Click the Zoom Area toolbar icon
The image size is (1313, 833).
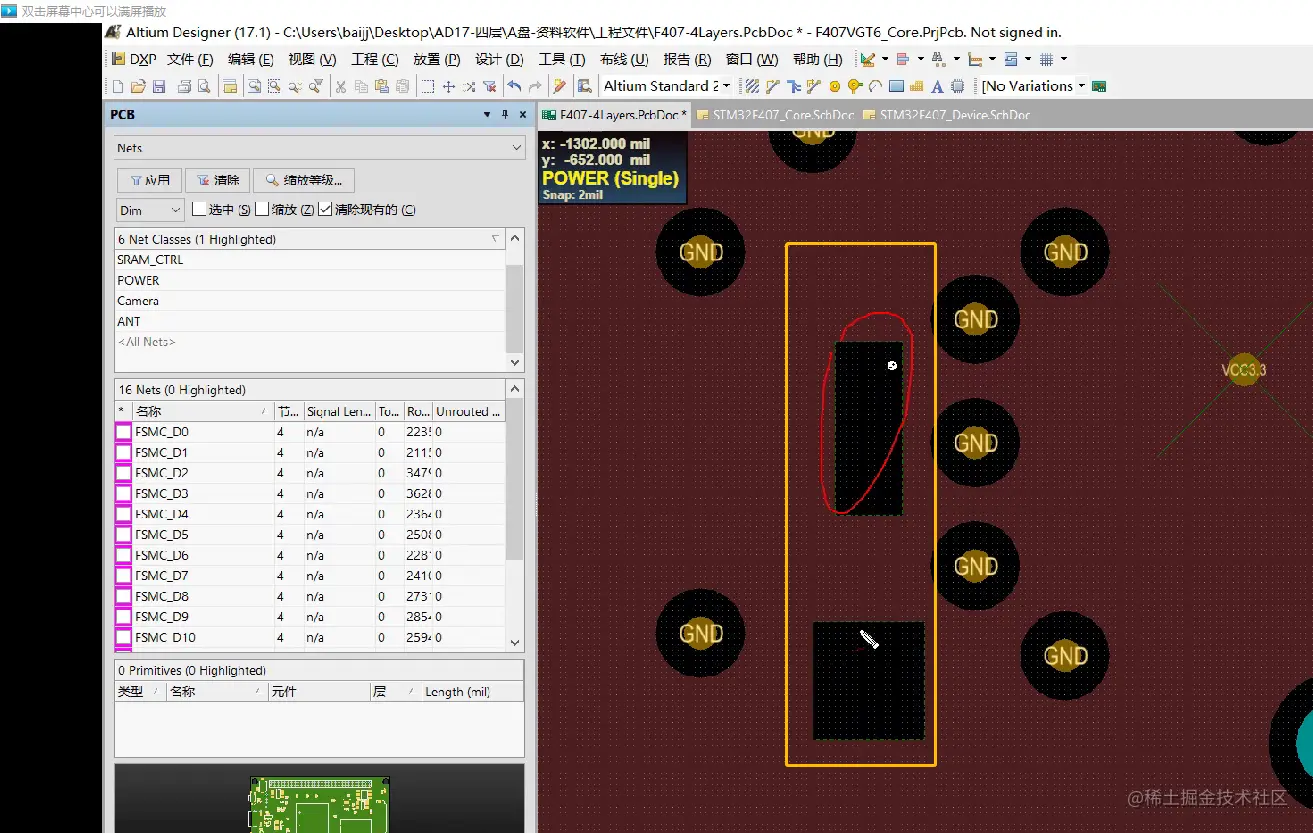(x=273, y=86)
